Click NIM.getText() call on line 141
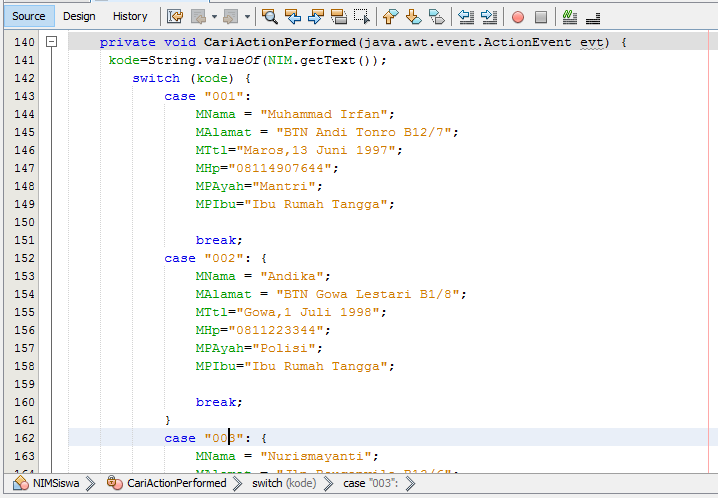 point(319,60)
